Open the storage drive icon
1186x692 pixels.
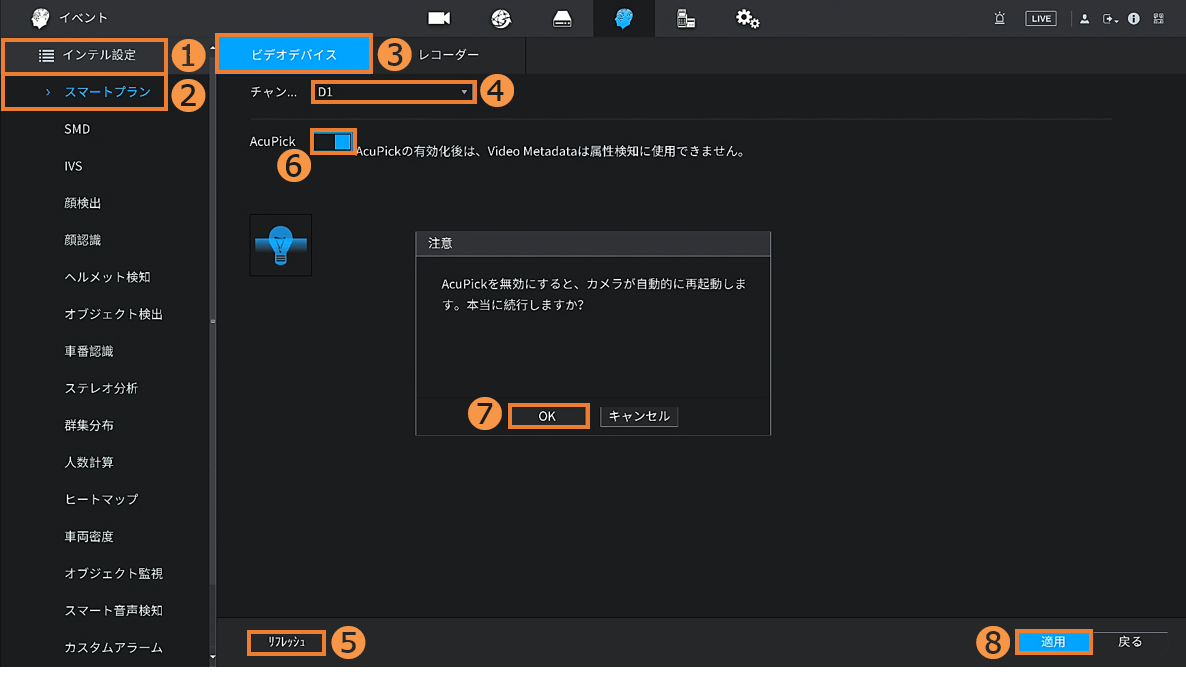(562, 18)
